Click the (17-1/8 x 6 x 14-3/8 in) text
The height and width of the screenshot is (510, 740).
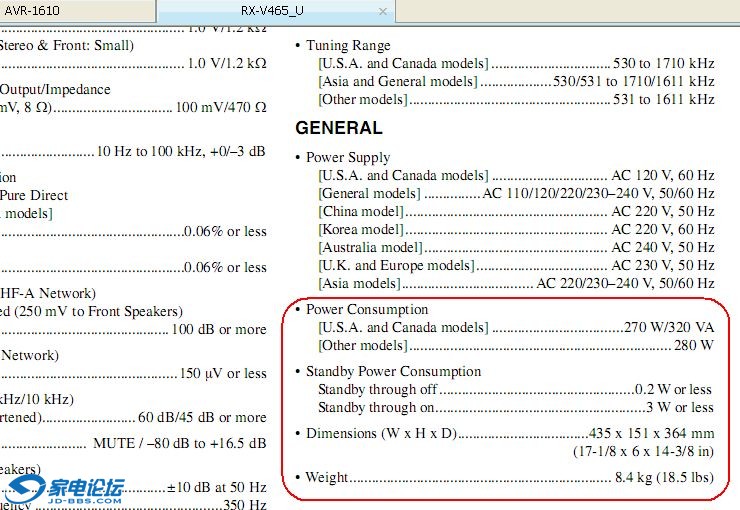coord(643,451)
